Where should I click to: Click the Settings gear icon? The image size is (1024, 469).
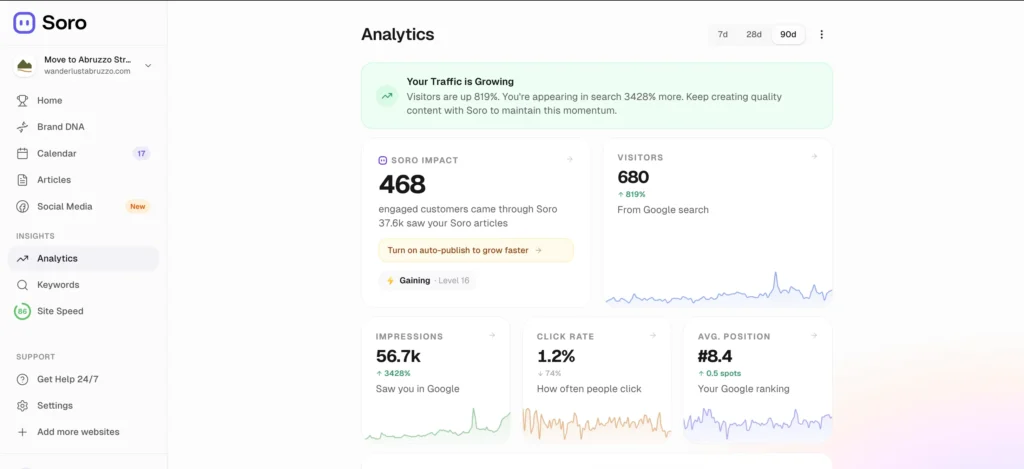(x=23, y=406)
